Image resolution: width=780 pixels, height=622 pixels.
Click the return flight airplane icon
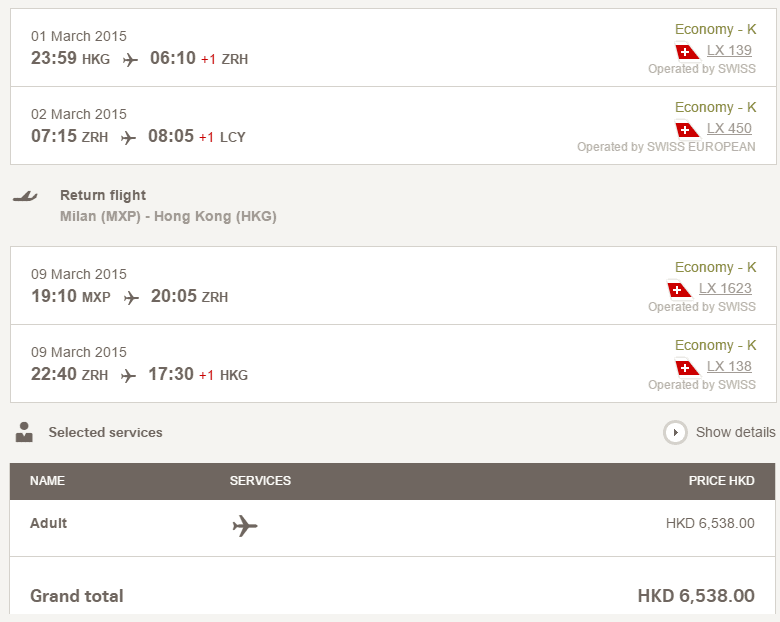coord(25,196)
